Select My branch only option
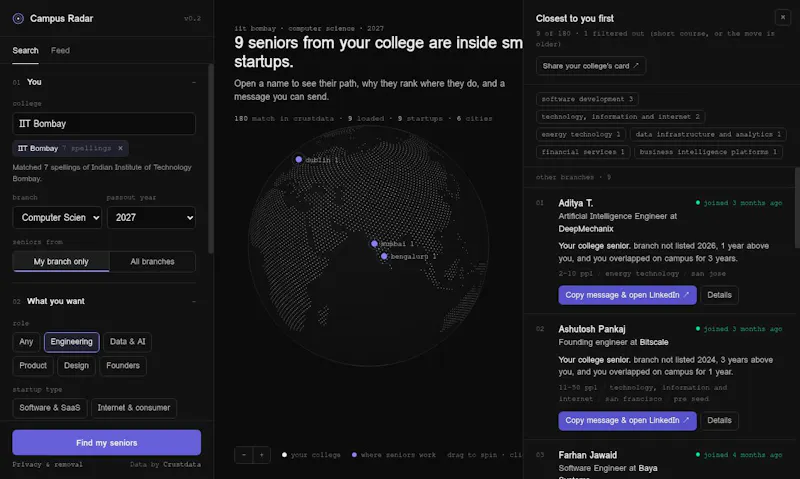 [x=61, y=262]
